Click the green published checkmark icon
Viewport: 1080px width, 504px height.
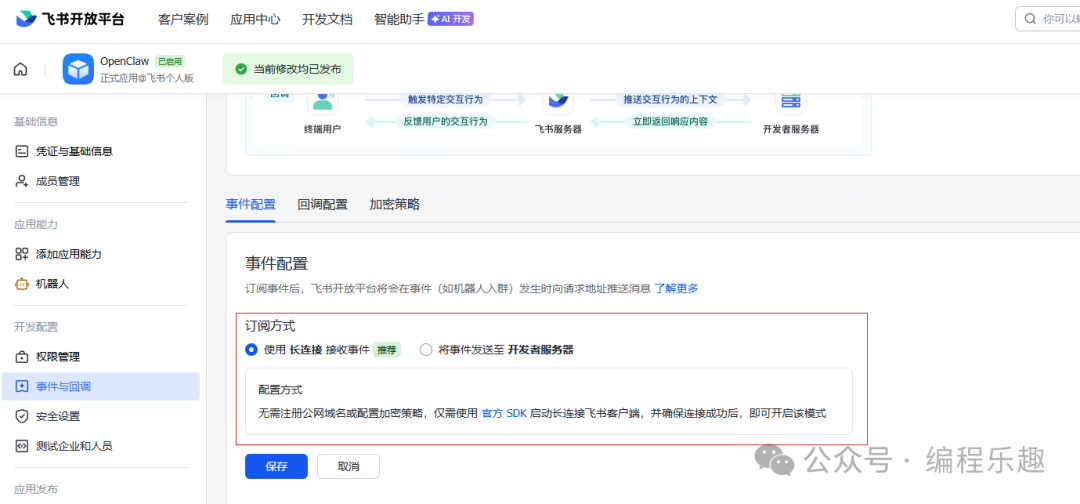point(240,69)
